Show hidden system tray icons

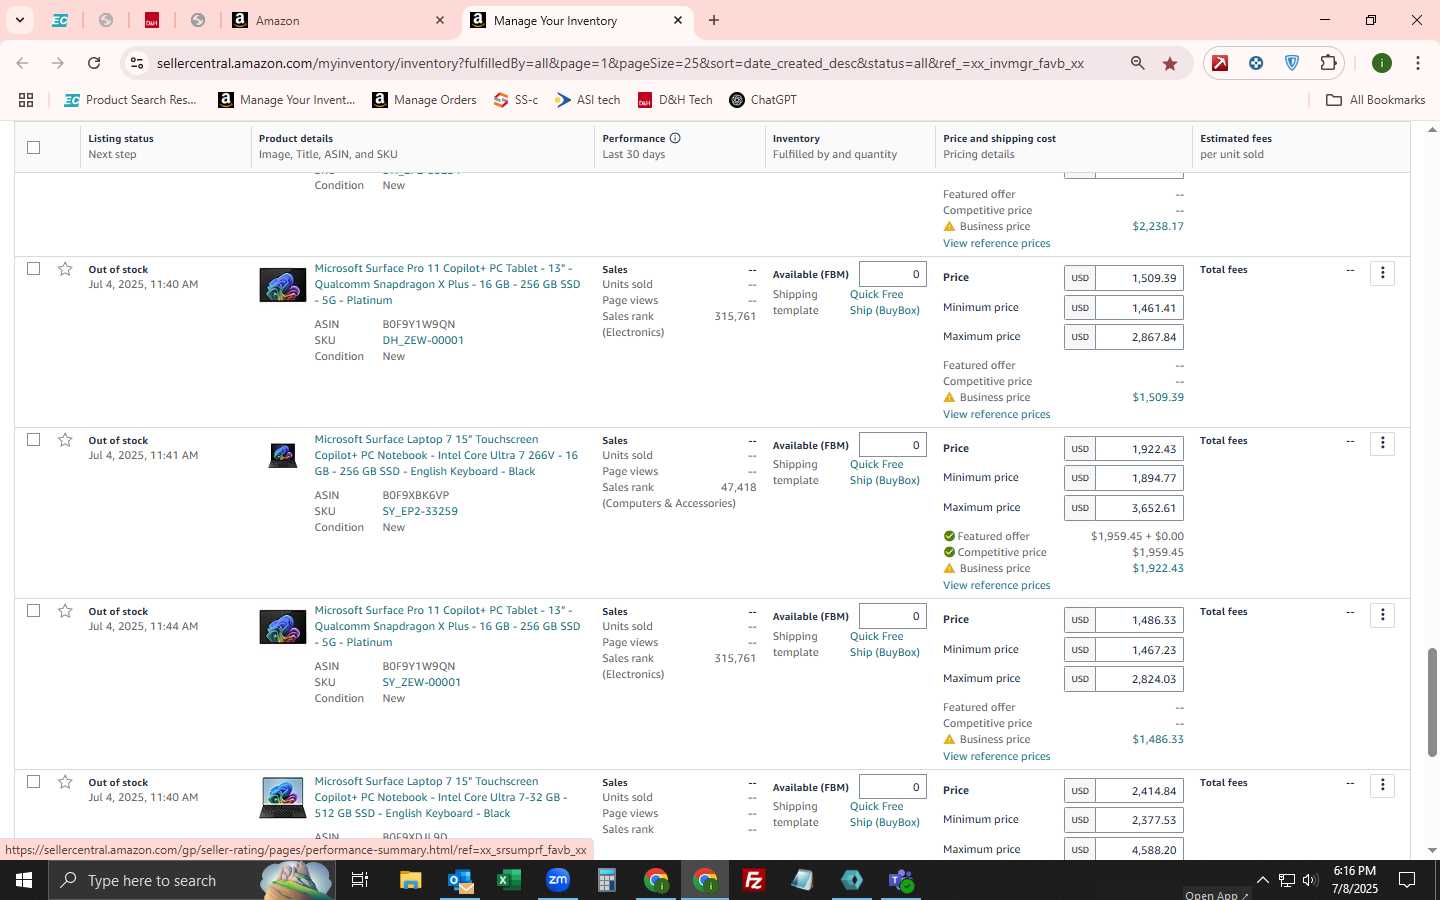click(1262, 880)
